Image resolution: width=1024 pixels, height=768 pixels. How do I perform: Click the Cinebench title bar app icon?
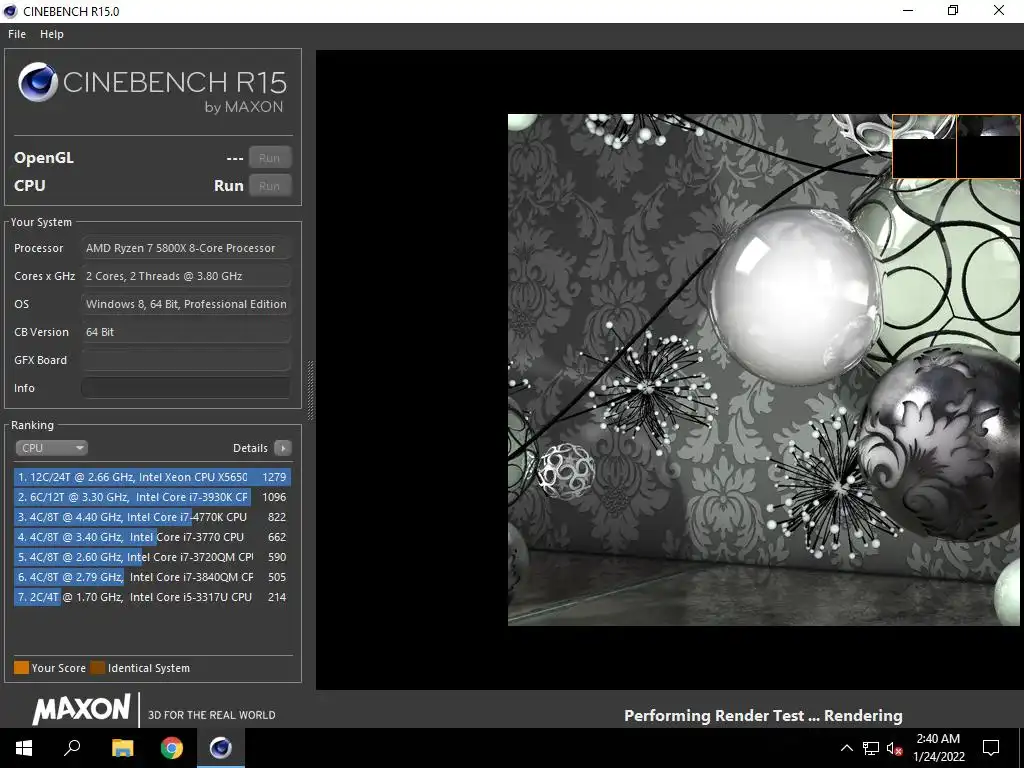10,11
